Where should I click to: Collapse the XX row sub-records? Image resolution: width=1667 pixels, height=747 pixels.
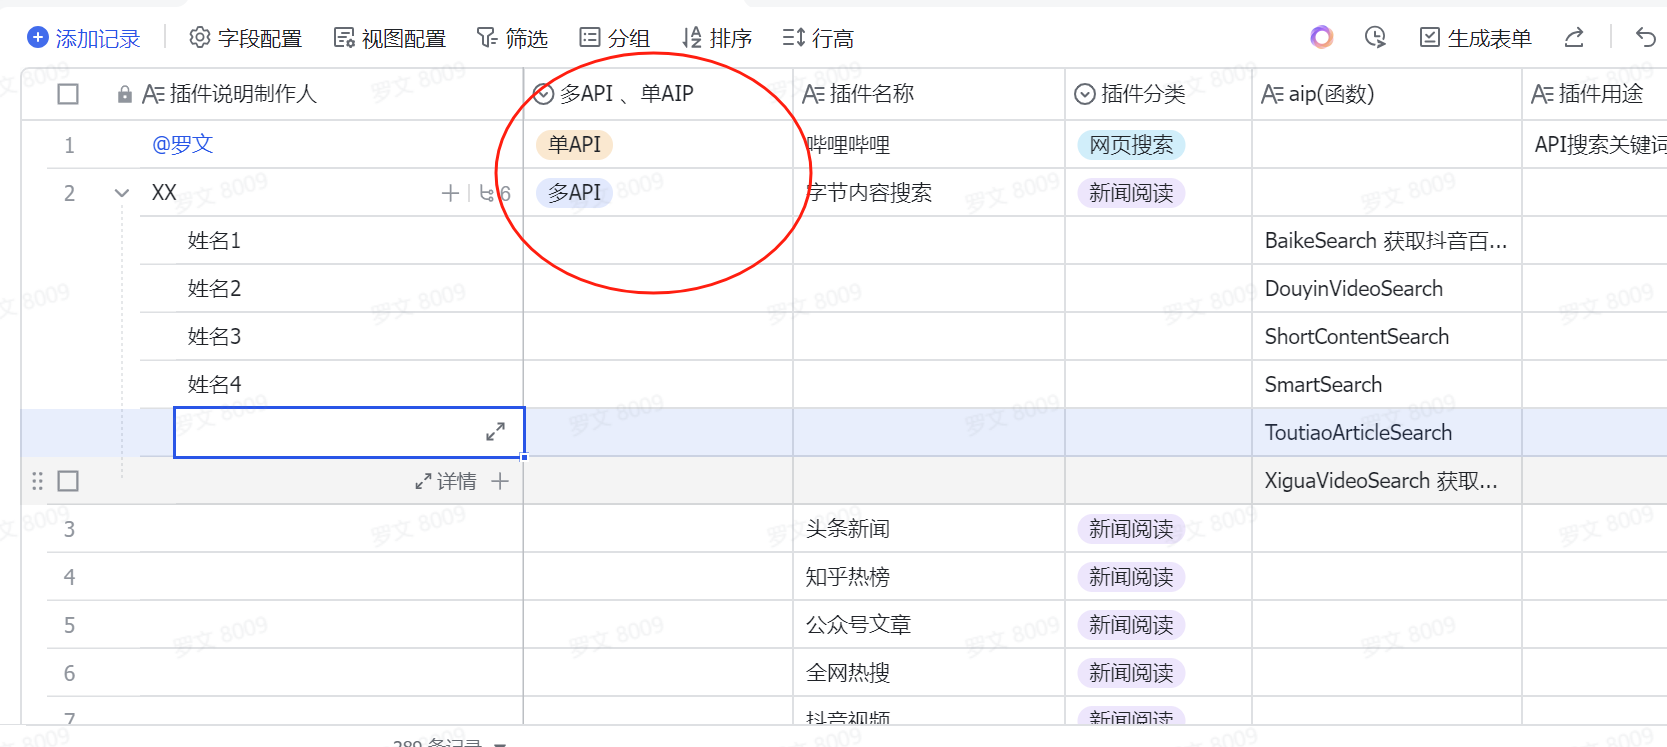point(122,193)
